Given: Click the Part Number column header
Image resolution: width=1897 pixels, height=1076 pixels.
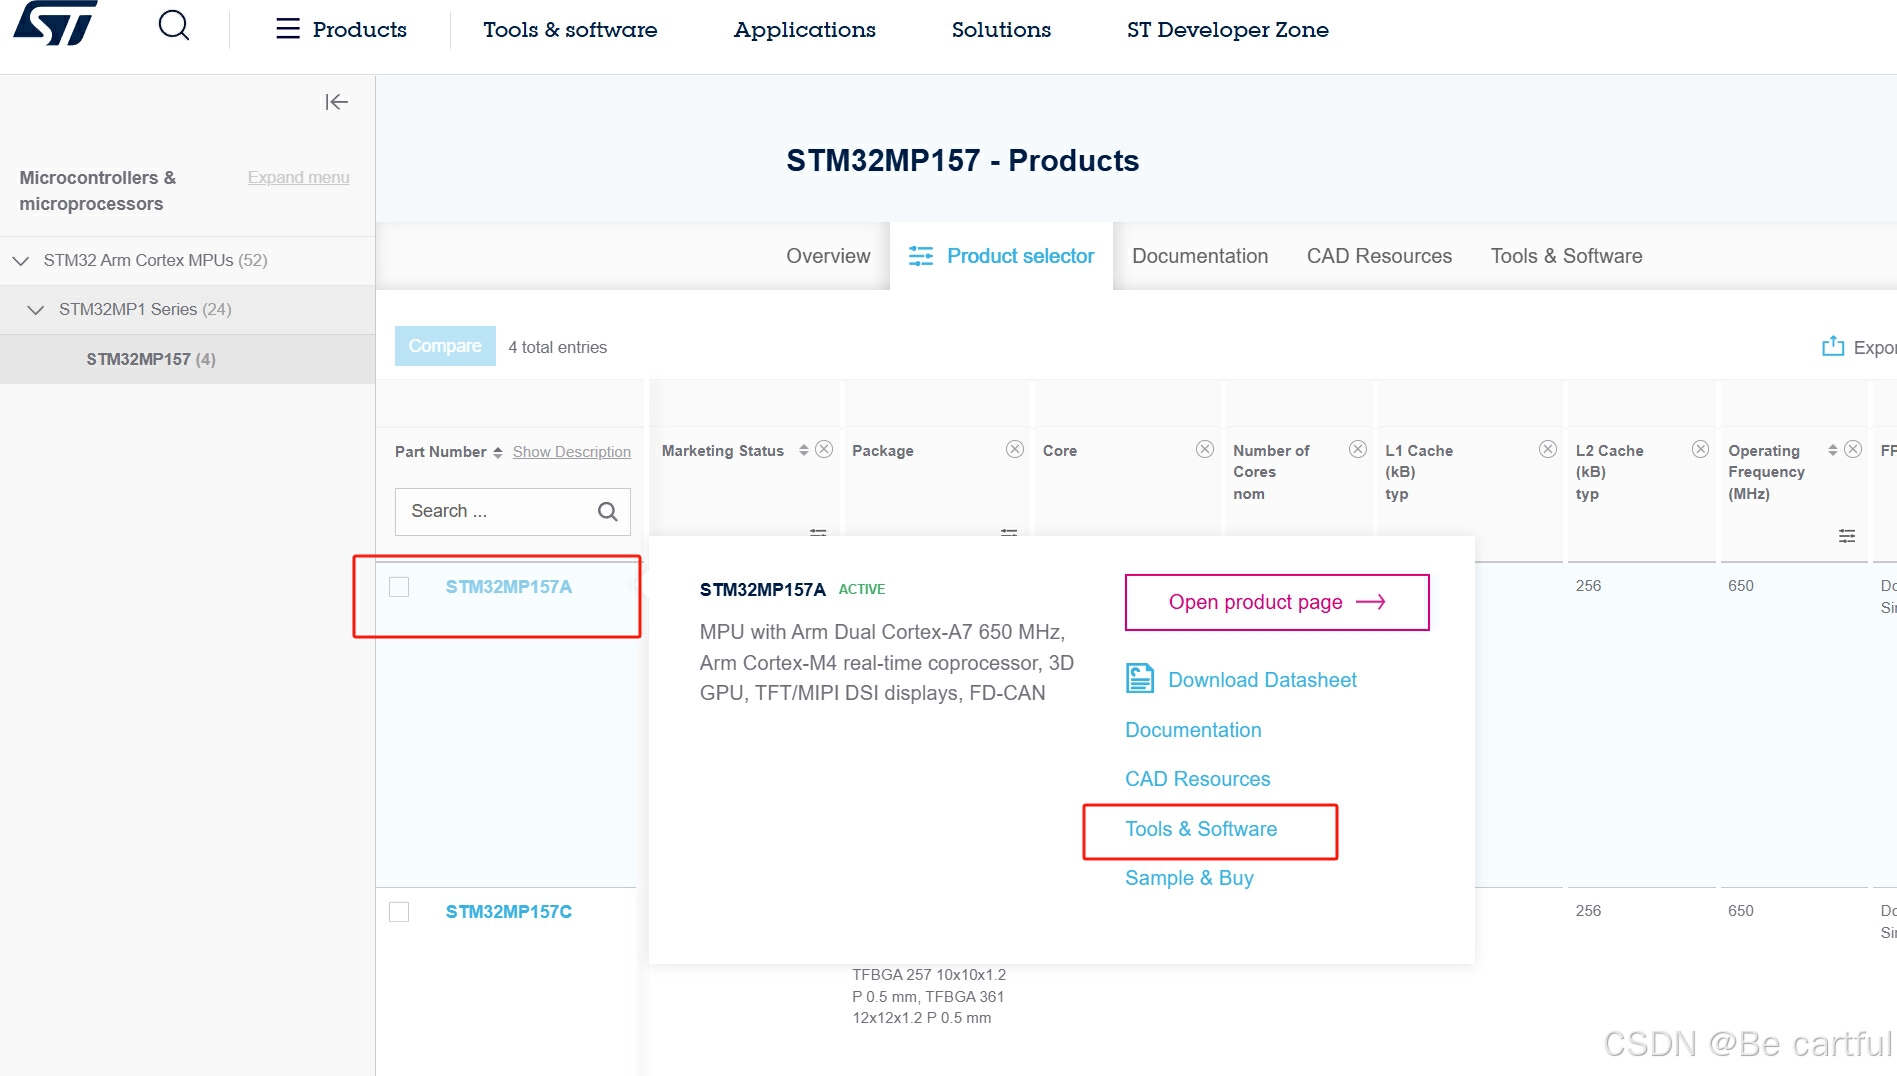Looking at the screenshot, I should point(440,452).
